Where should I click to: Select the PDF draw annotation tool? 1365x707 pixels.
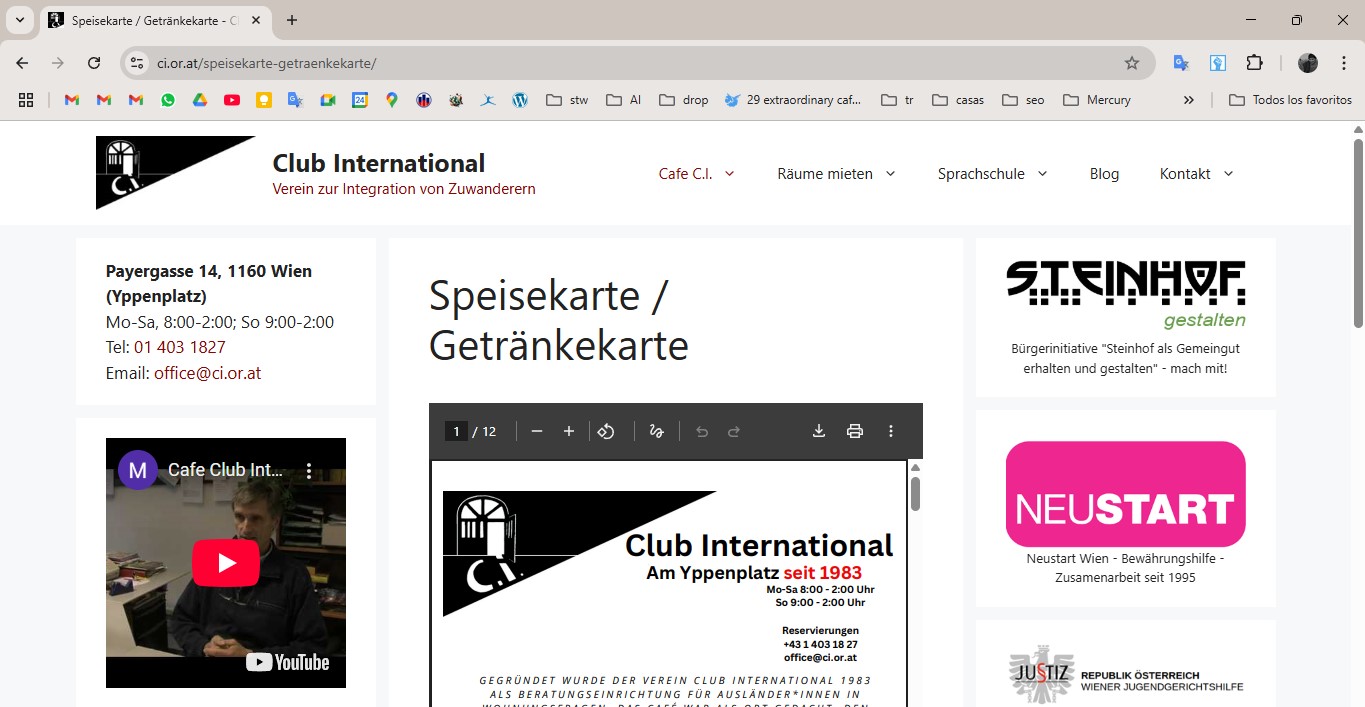(656, 431)
